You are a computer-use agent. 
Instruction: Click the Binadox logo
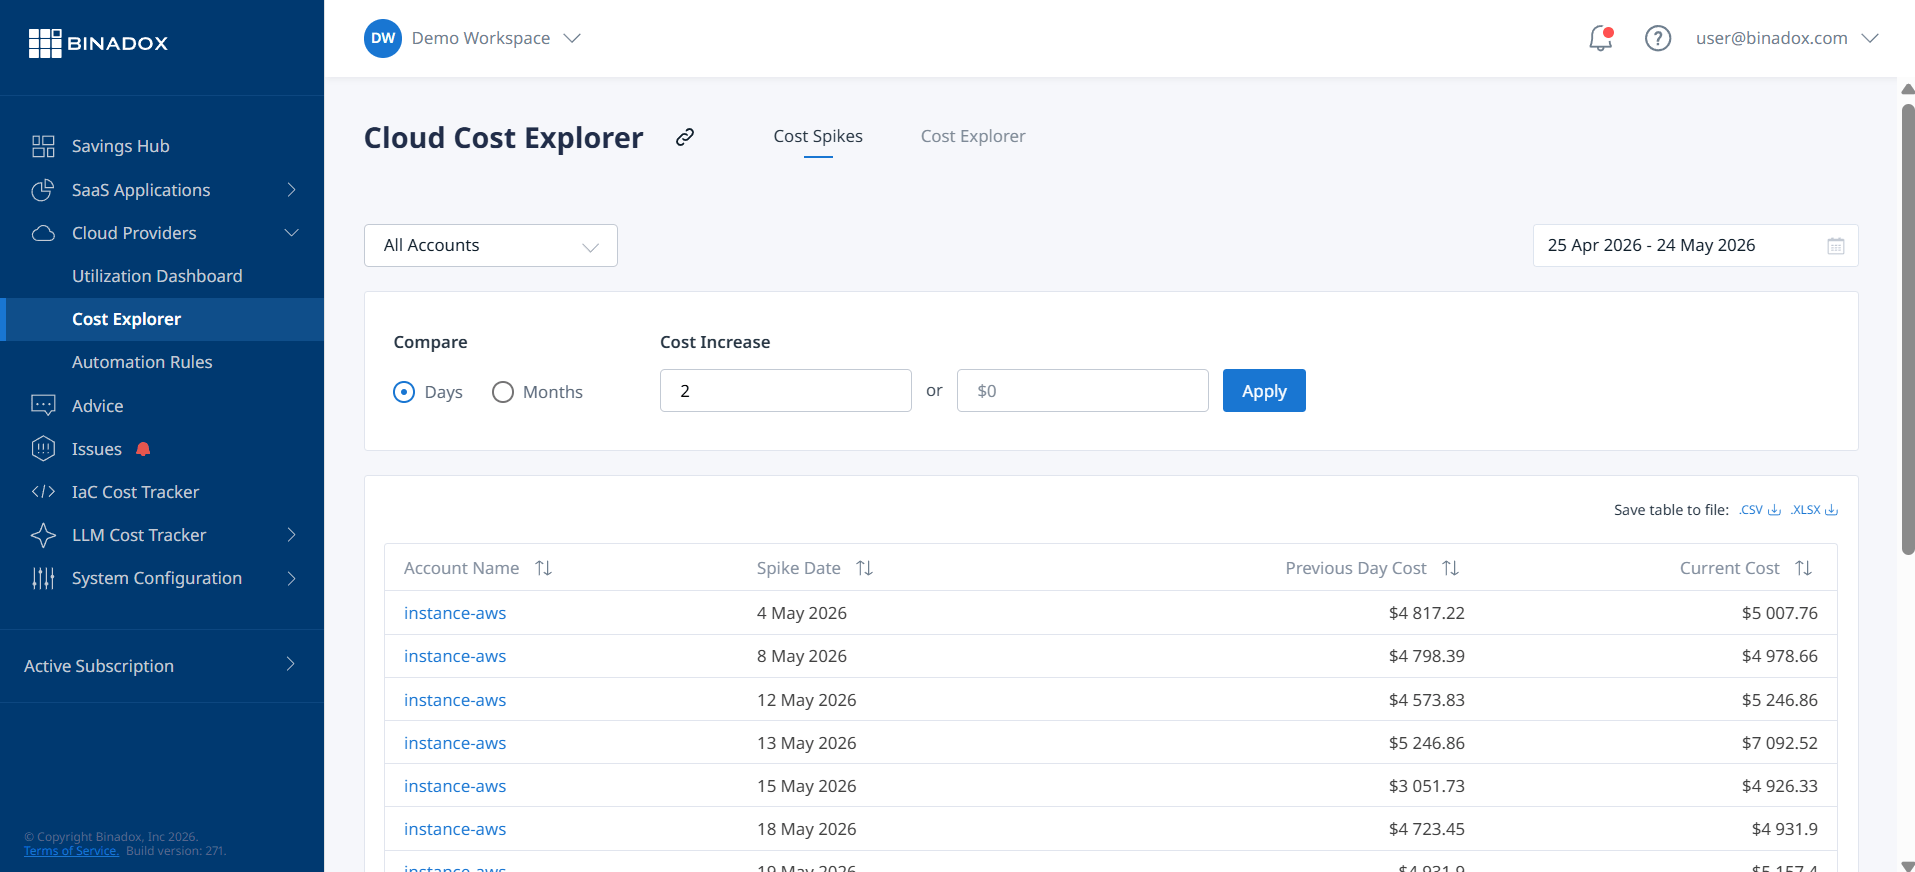(x=98, y=43)
